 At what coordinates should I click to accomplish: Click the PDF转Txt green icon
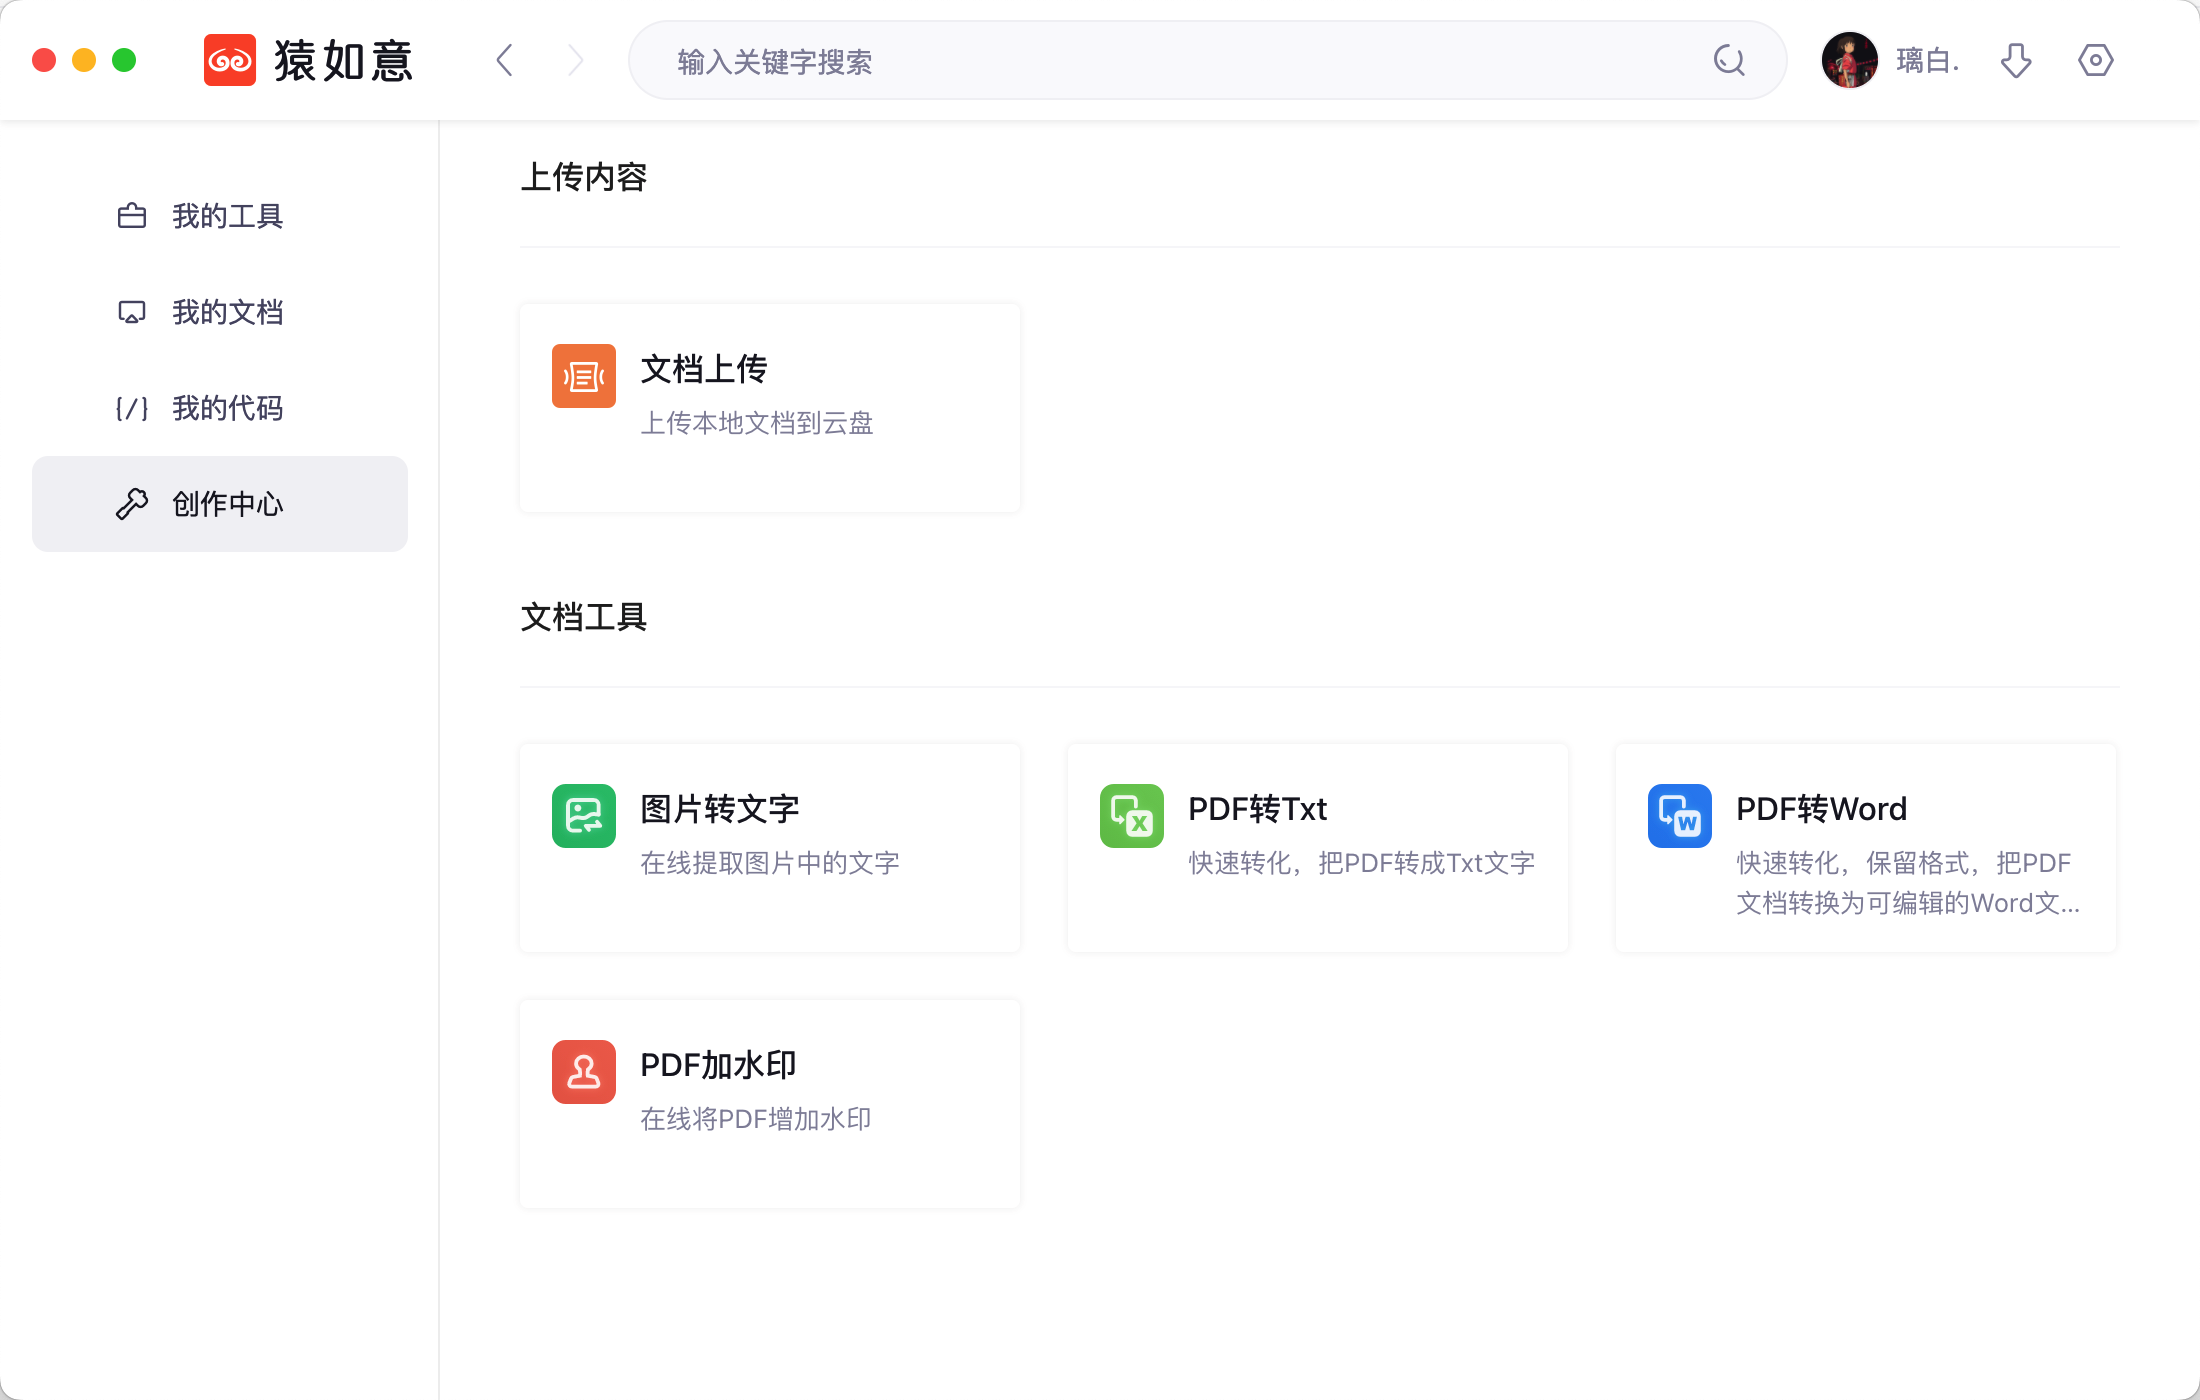coord(1132,816)
